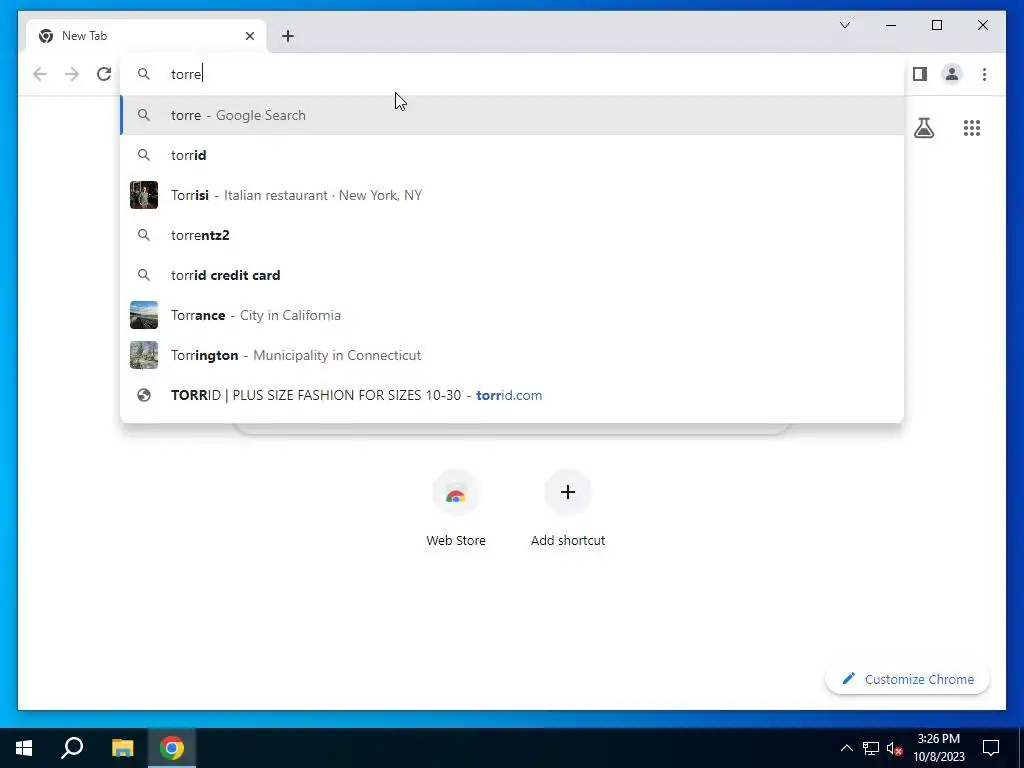The width and height of the screenshot is (1024, 768).
Task: Select the 'torrid credit card' suggestion
Action: click(512, 275)
